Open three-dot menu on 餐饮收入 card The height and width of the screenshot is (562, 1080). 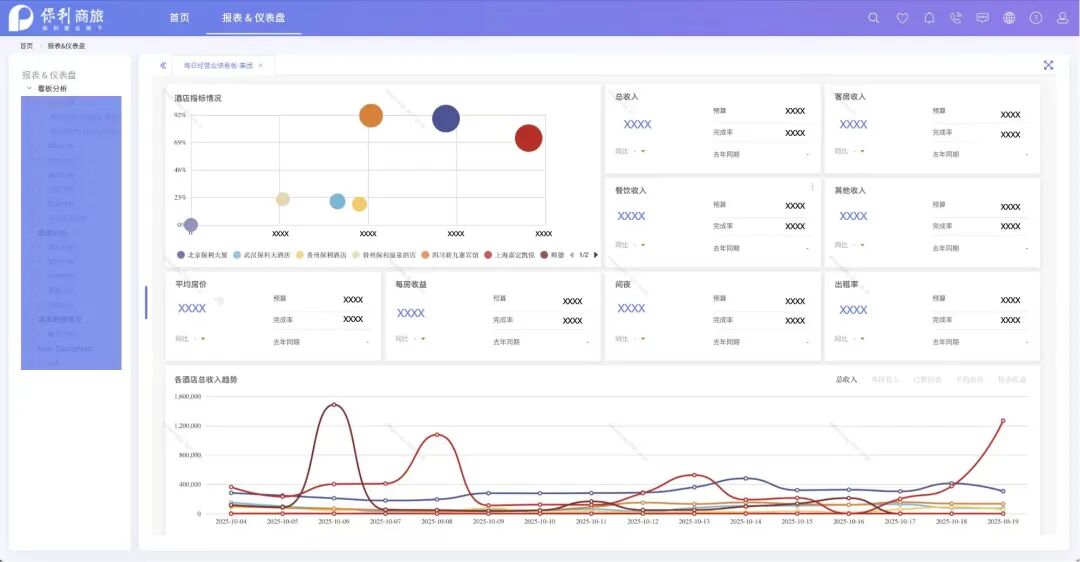(812, 187)
